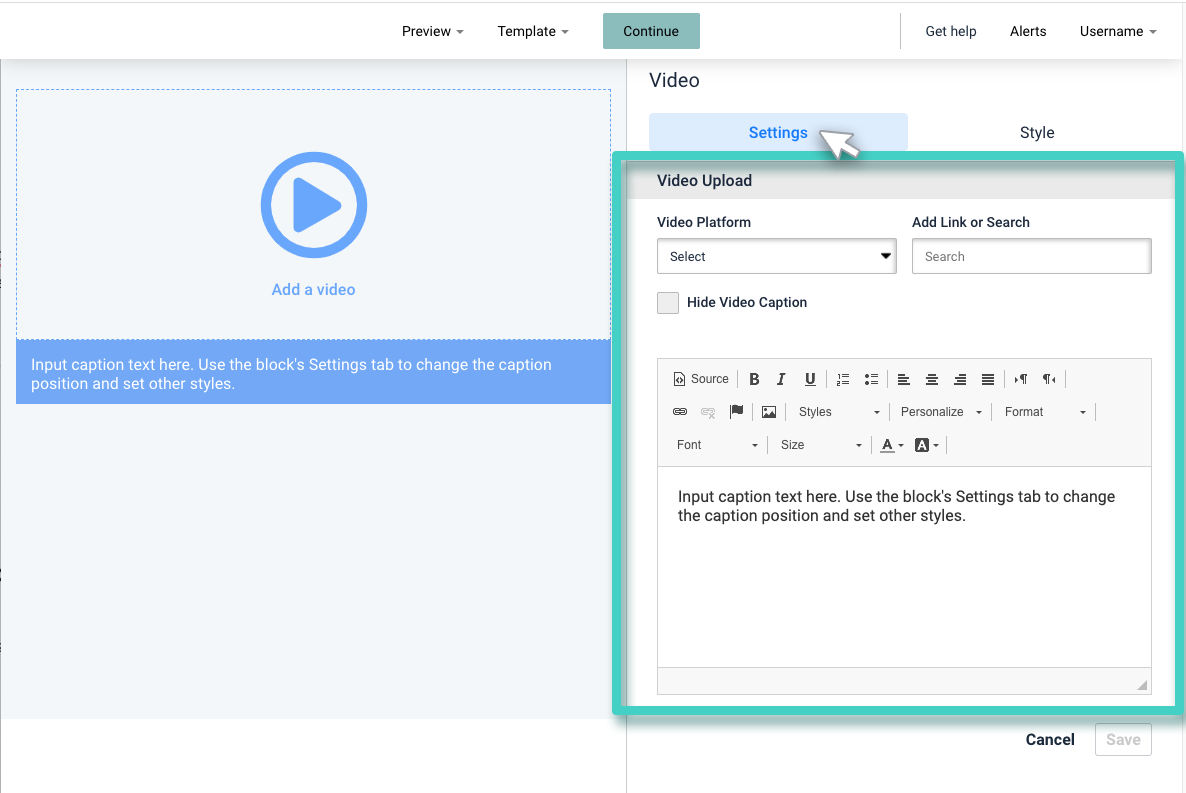Click the play icon to add a video
Viewport: 1186px width, 793px height.
tap(314, 205)
